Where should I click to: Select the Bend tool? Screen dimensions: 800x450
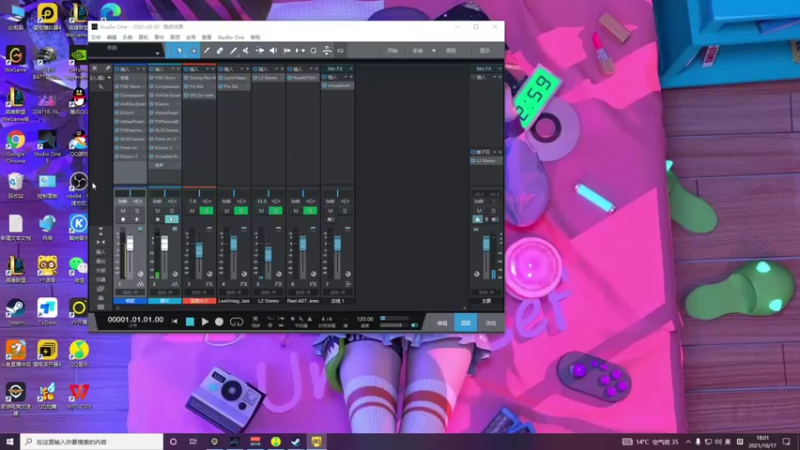coord(260,51)
